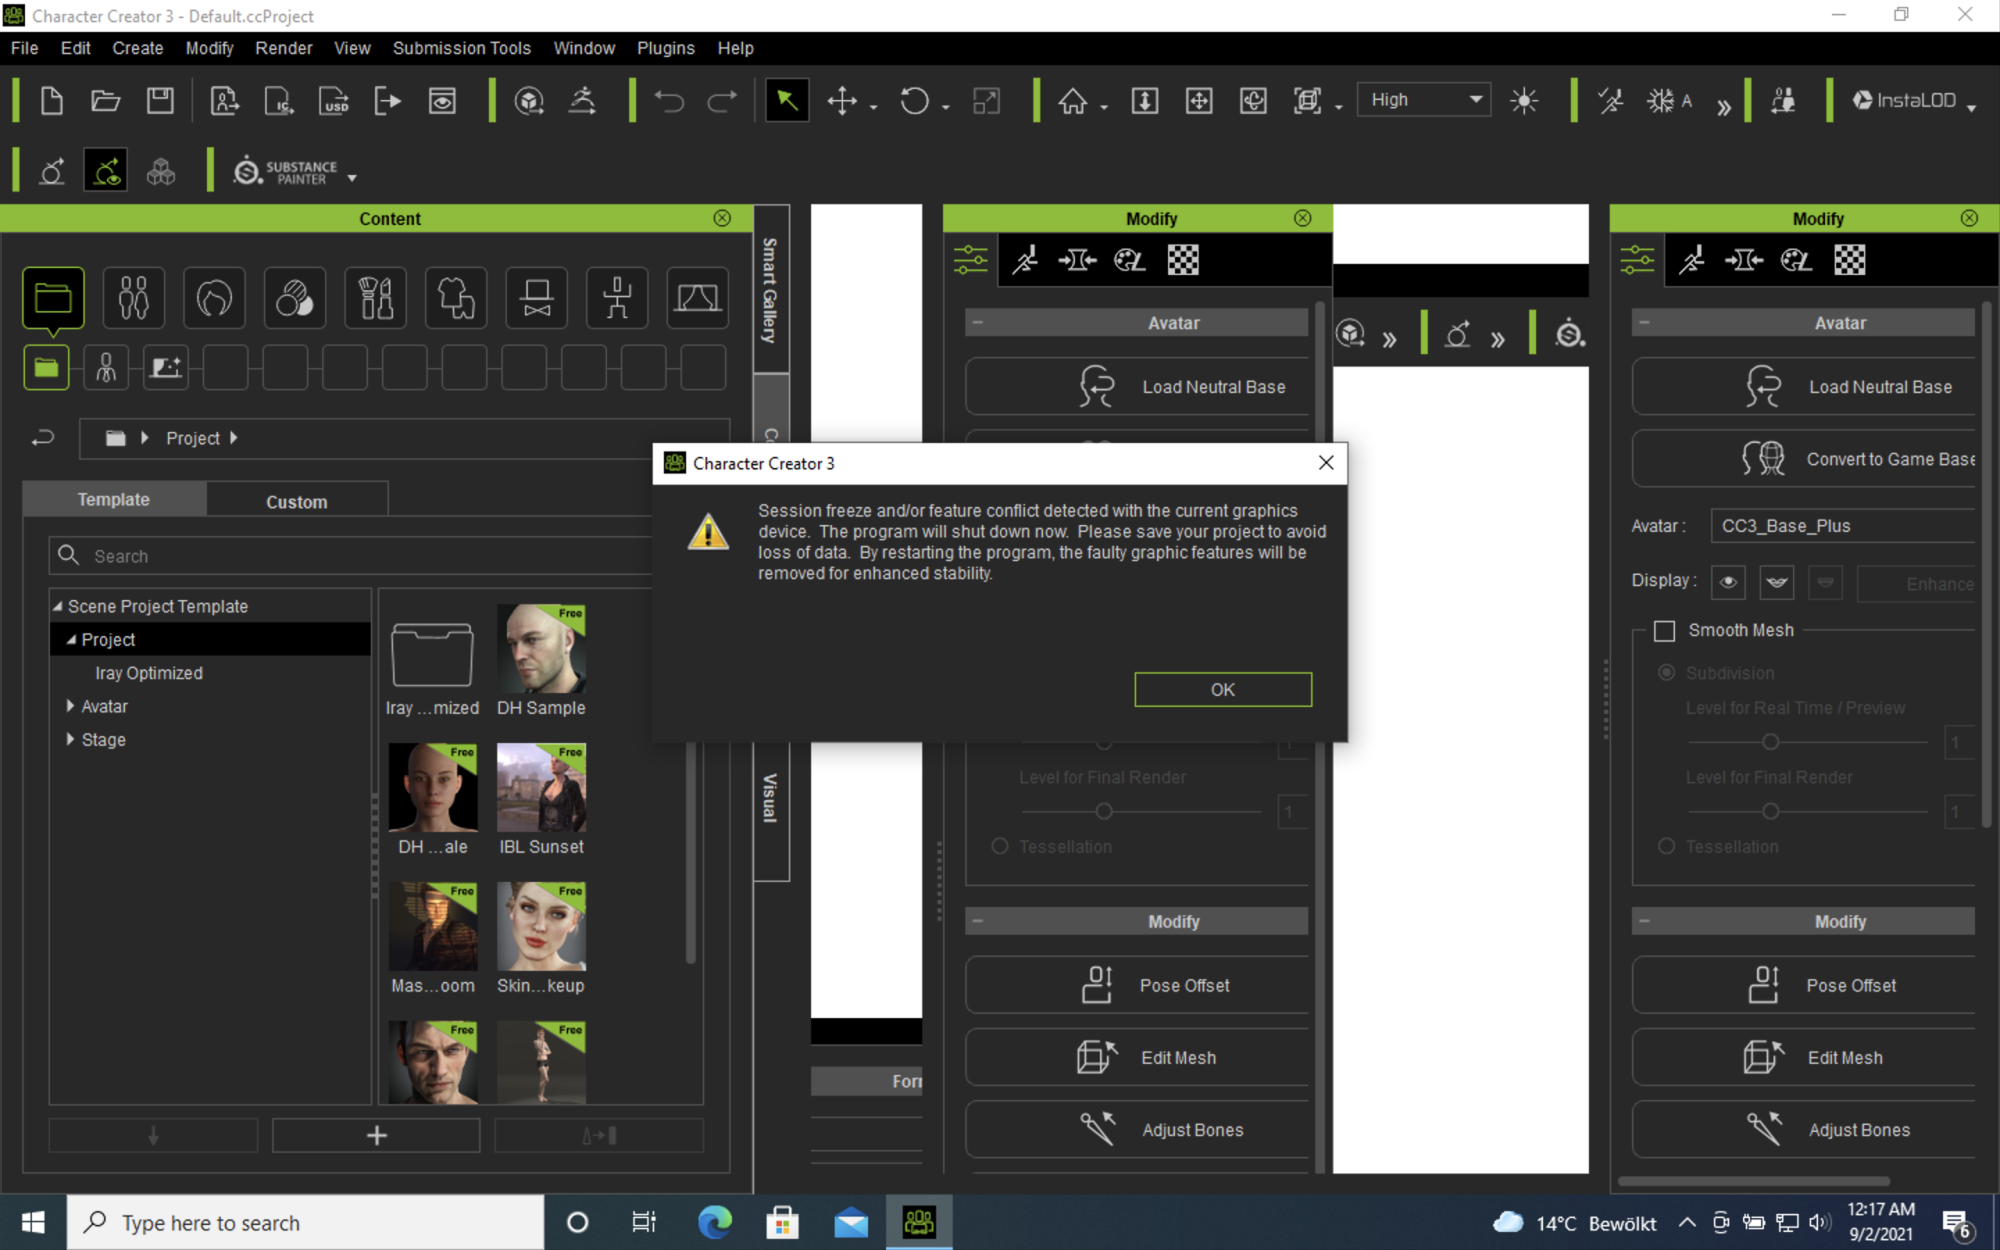The image size is (2000, 1250).
Task: Select the Subdivision radio button in right panel
Action: 1666,673
